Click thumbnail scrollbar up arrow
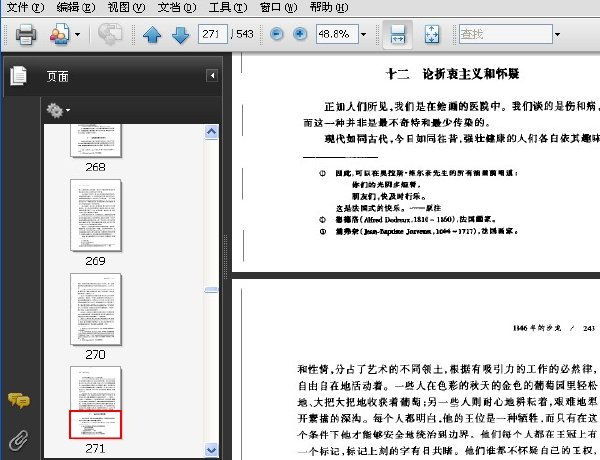 (211, 132)
